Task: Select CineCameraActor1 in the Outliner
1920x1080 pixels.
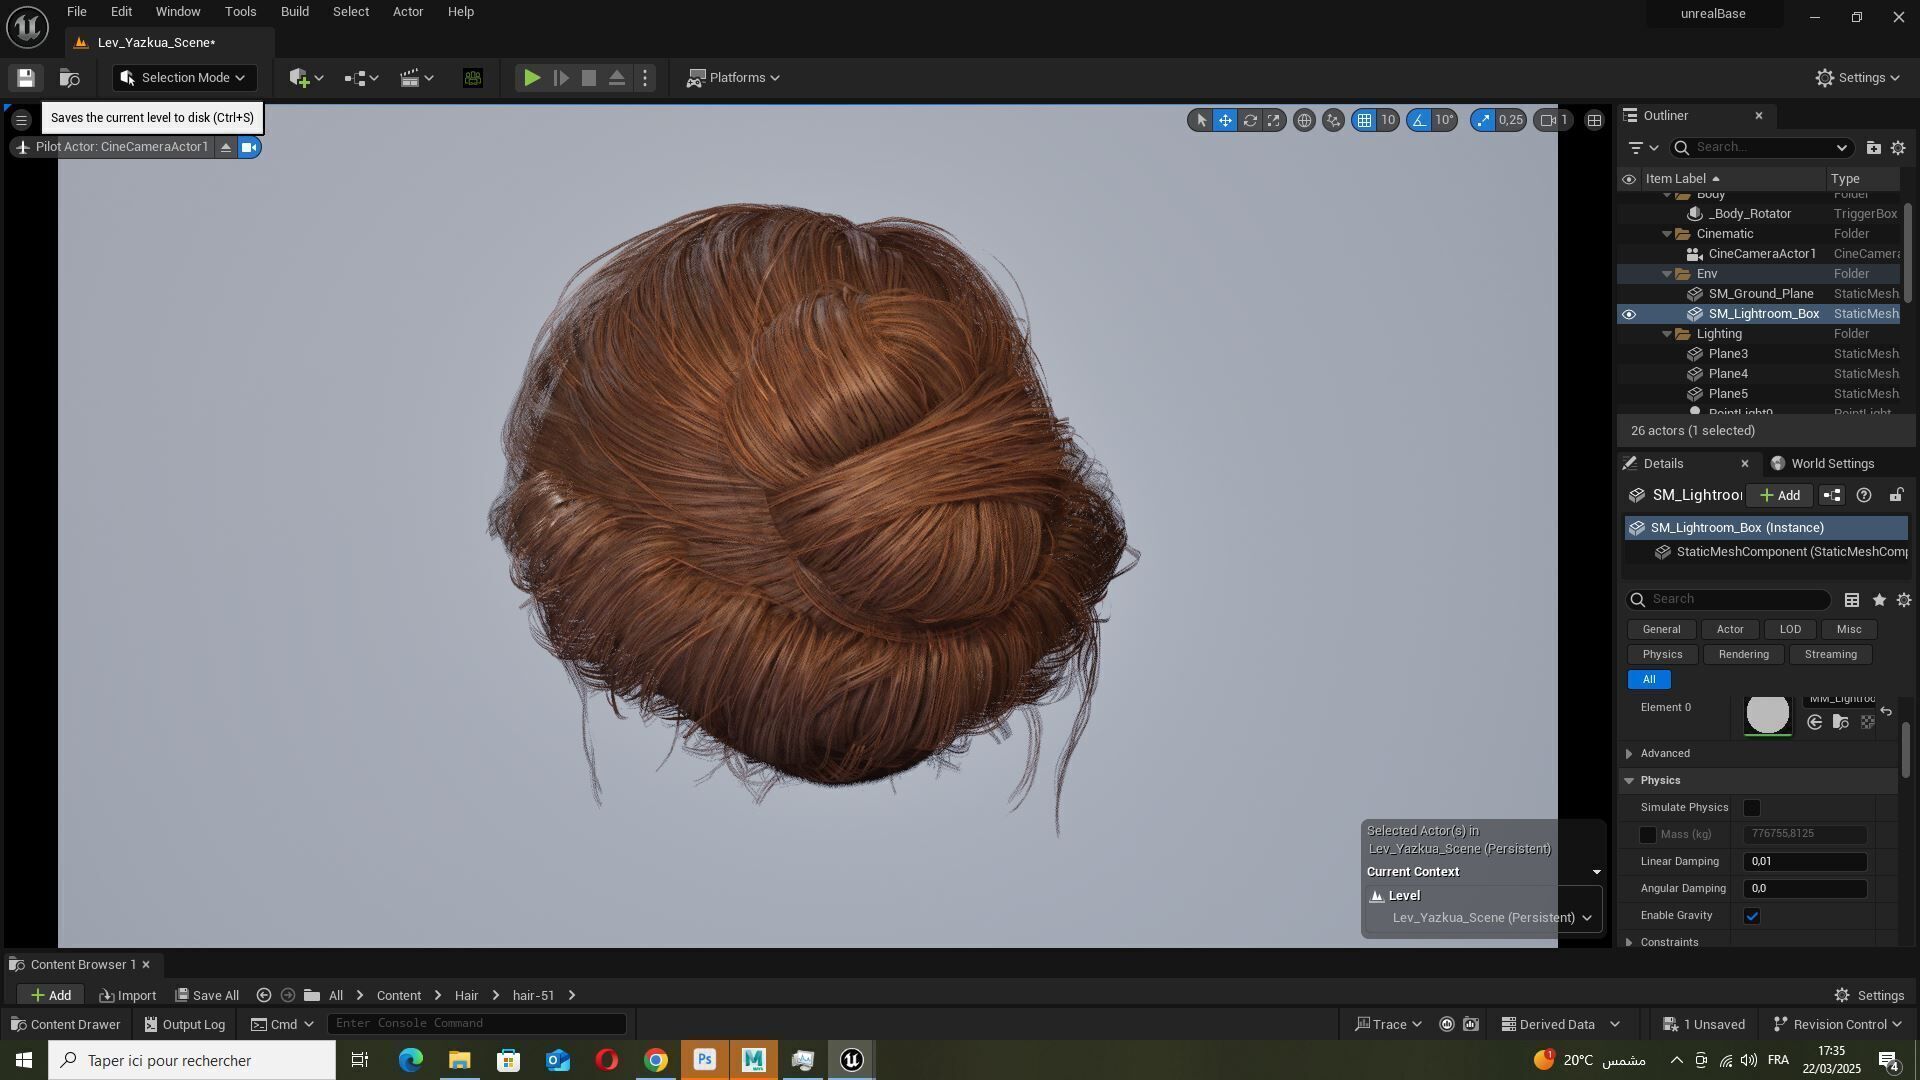Action: coord(1762,254)
